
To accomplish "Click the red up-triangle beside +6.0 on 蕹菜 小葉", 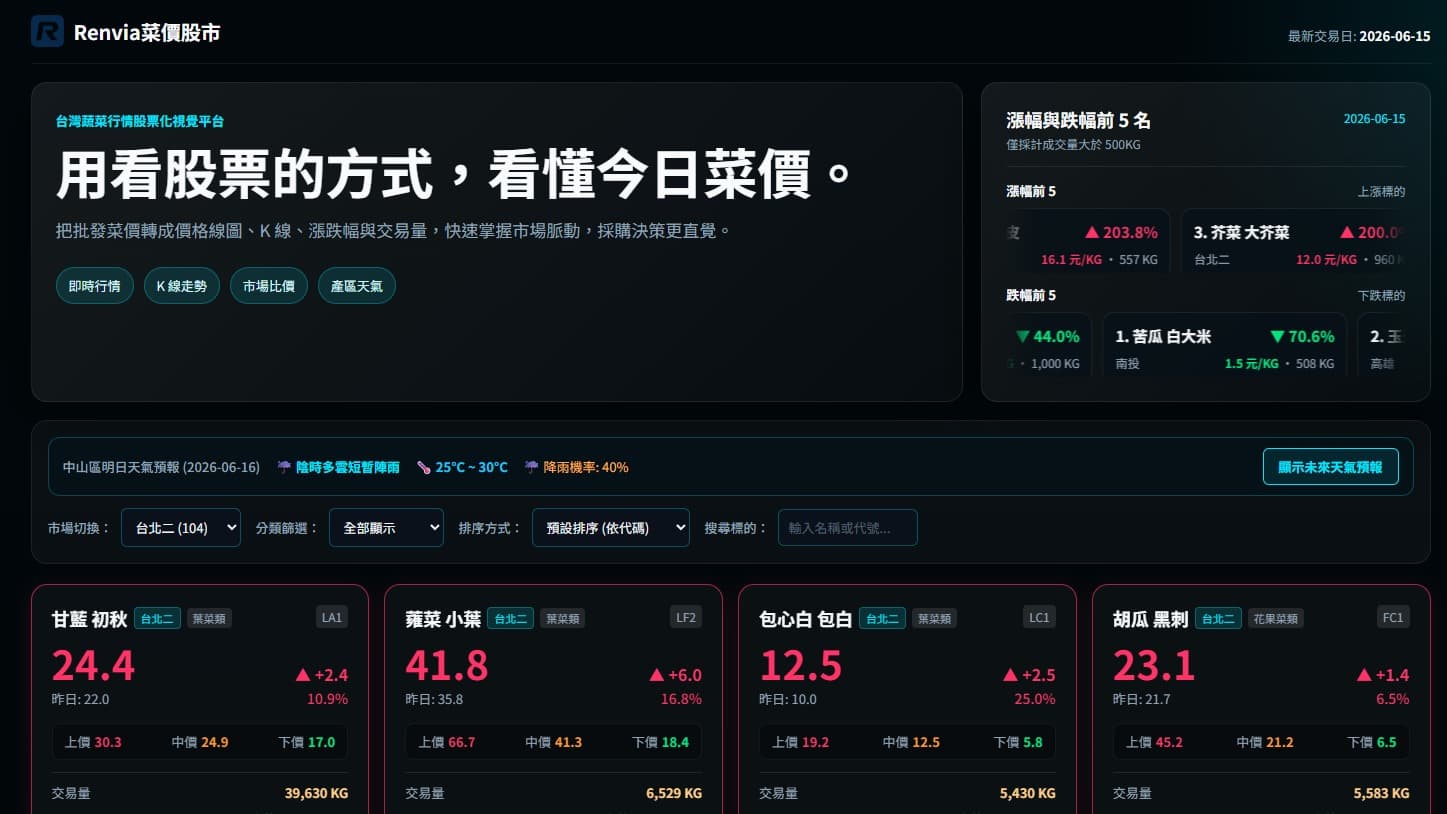I will pyautogui.click(x=657, y=675).
